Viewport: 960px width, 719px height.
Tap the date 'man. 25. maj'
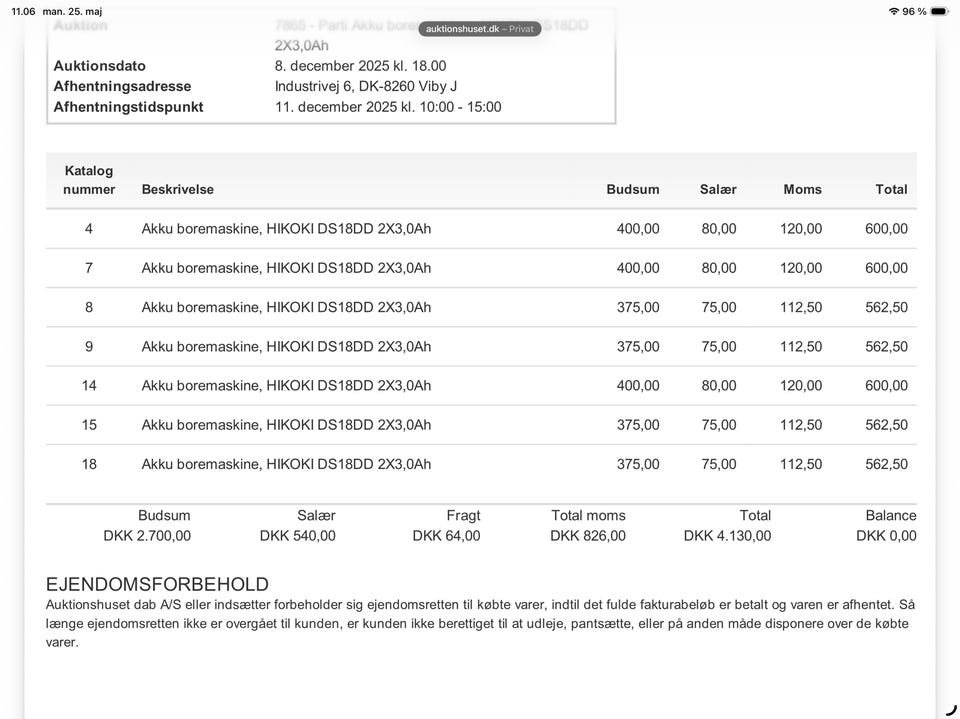72,11
